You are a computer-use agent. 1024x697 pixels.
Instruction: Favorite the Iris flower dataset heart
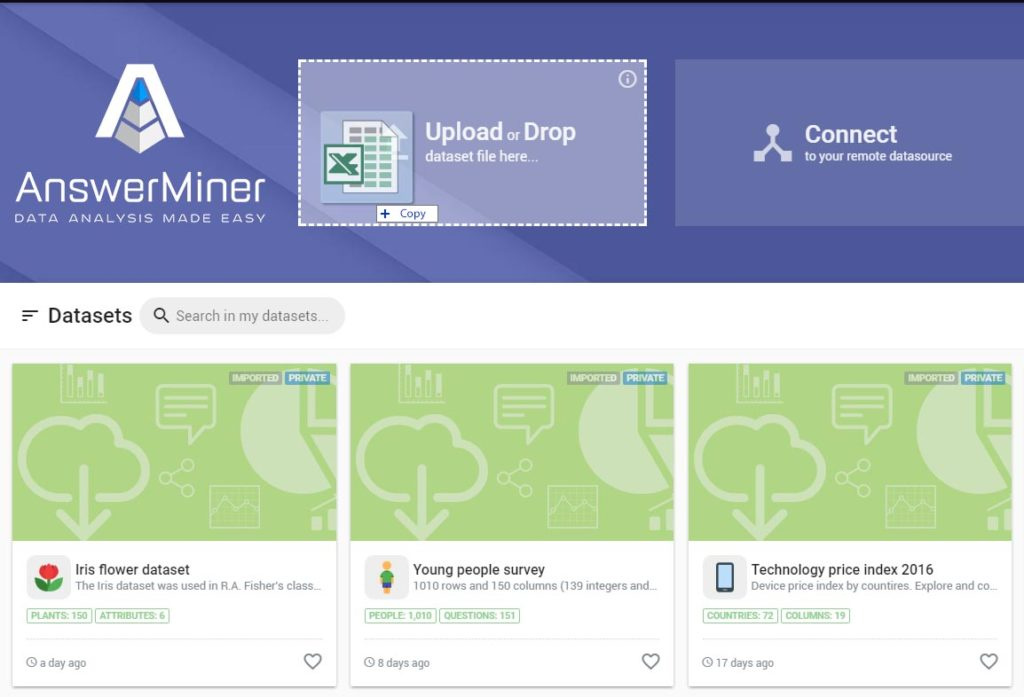click(x=313, y=661)
